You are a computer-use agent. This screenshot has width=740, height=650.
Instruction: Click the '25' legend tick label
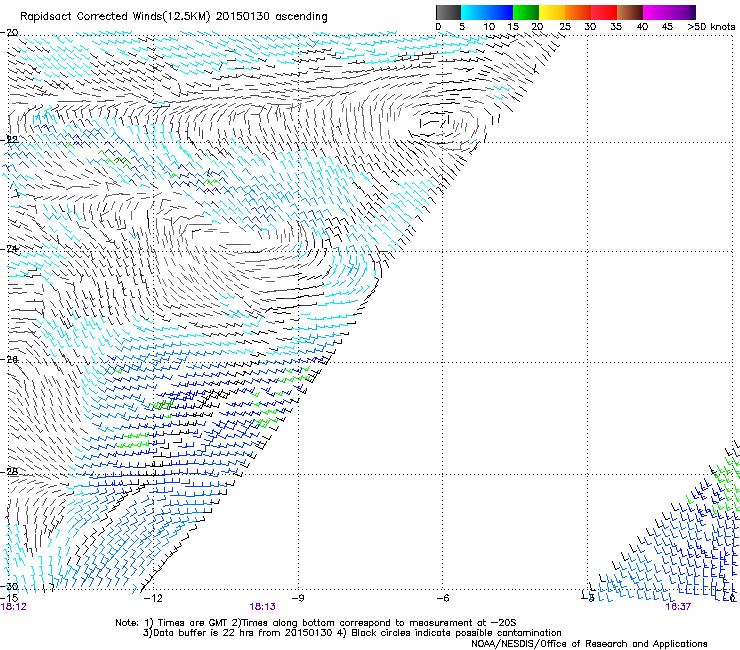(x=565, y=27)
